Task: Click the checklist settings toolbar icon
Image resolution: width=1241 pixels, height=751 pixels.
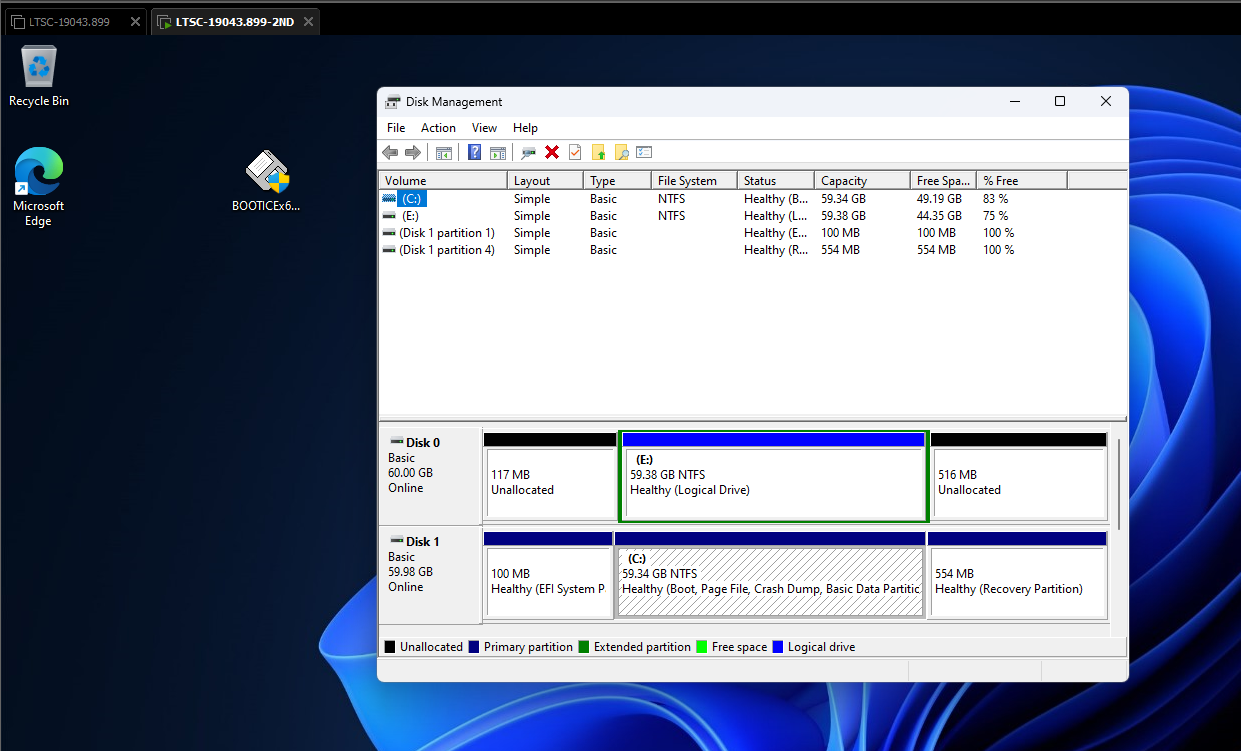Action: coord(644,152)
